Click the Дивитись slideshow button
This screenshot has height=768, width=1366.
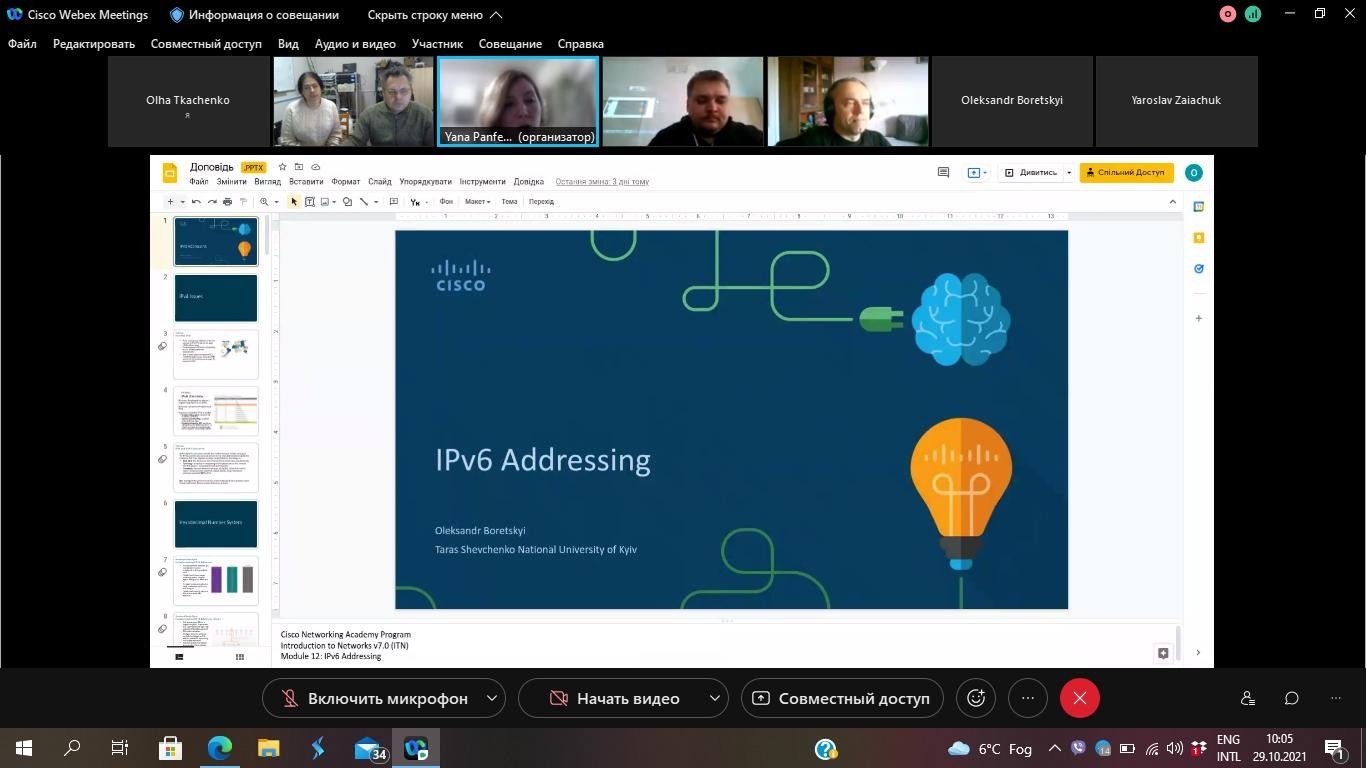(1031, 173)
